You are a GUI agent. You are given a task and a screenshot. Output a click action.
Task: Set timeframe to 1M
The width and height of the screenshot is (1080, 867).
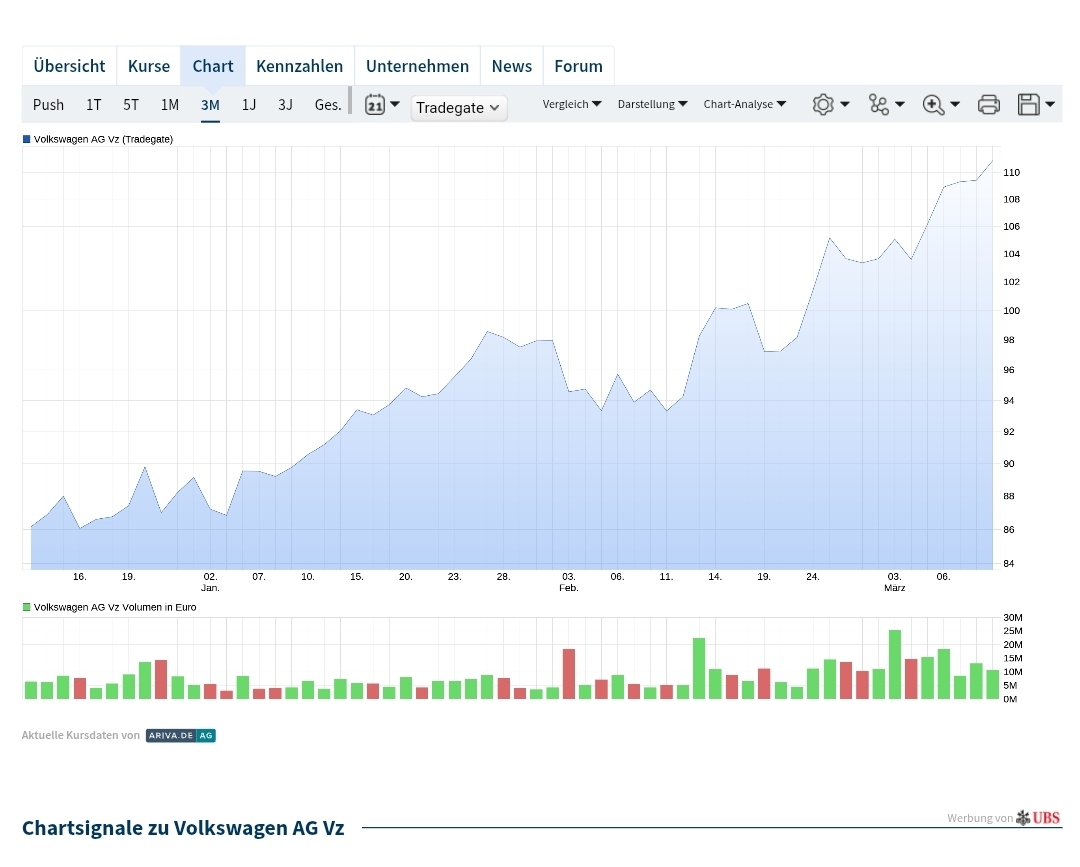point(169,105)
